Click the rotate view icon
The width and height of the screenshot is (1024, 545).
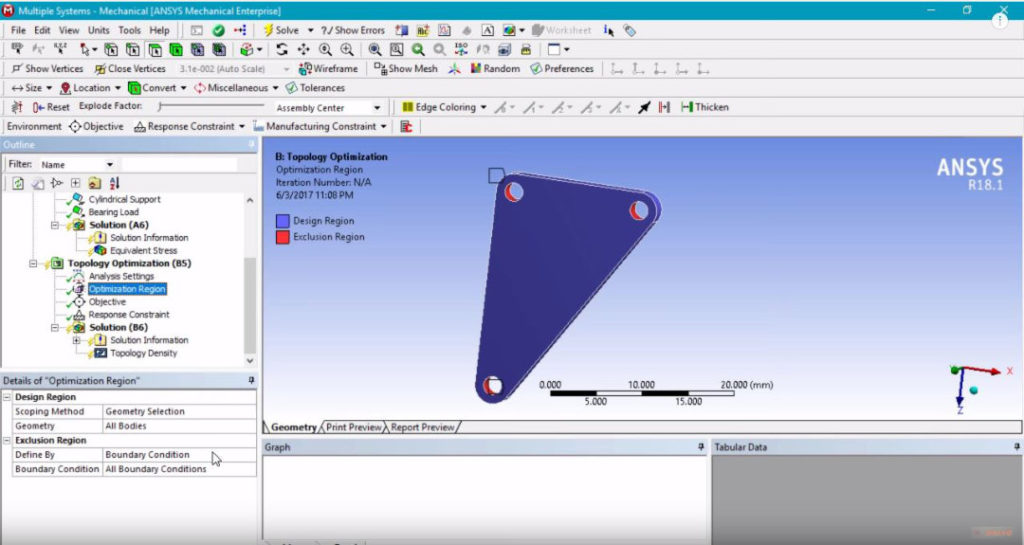pyautogui.click(x=281, y=49)
